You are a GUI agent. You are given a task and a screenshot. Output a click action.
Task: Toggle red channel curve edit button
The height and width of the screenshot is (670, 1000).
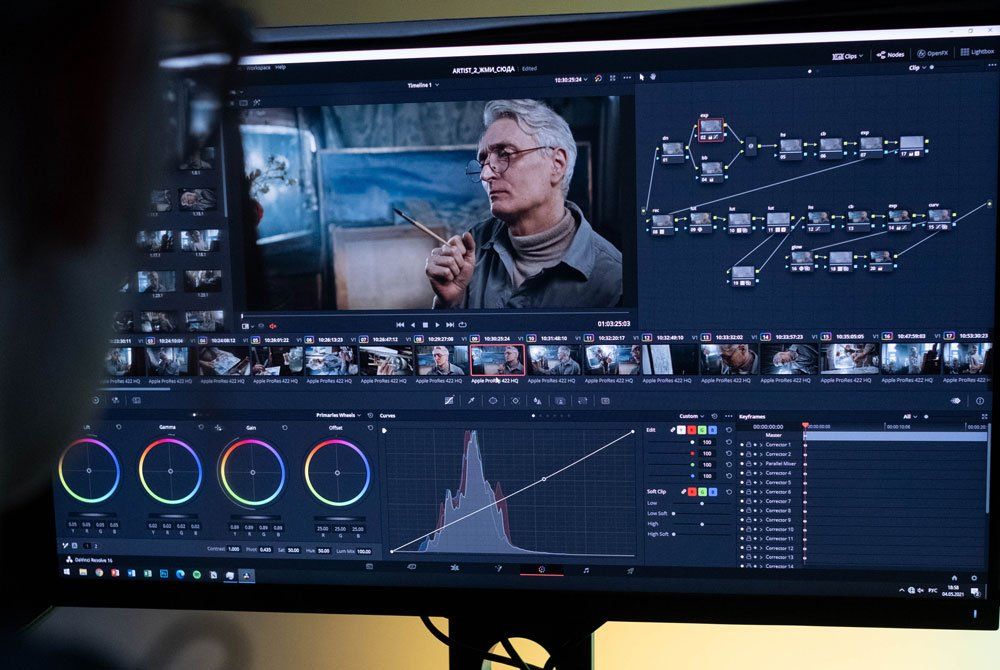point(692,430)
